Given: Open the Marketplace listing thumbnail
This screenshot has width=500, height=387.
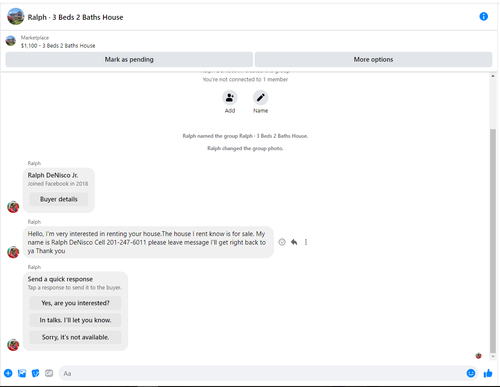Looking at the screenshot, I should pos(11,41).
